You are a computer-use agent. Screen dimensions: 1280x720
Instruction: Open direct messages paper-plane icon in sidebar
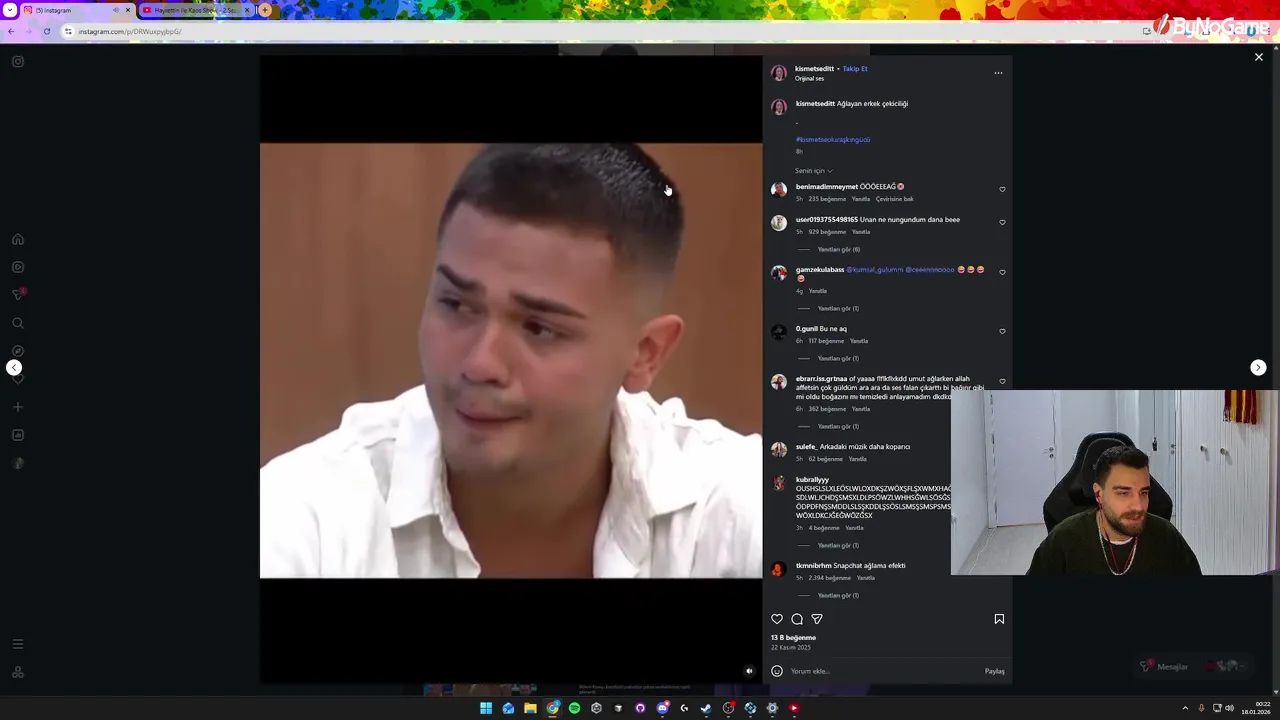tap(17, 295)
